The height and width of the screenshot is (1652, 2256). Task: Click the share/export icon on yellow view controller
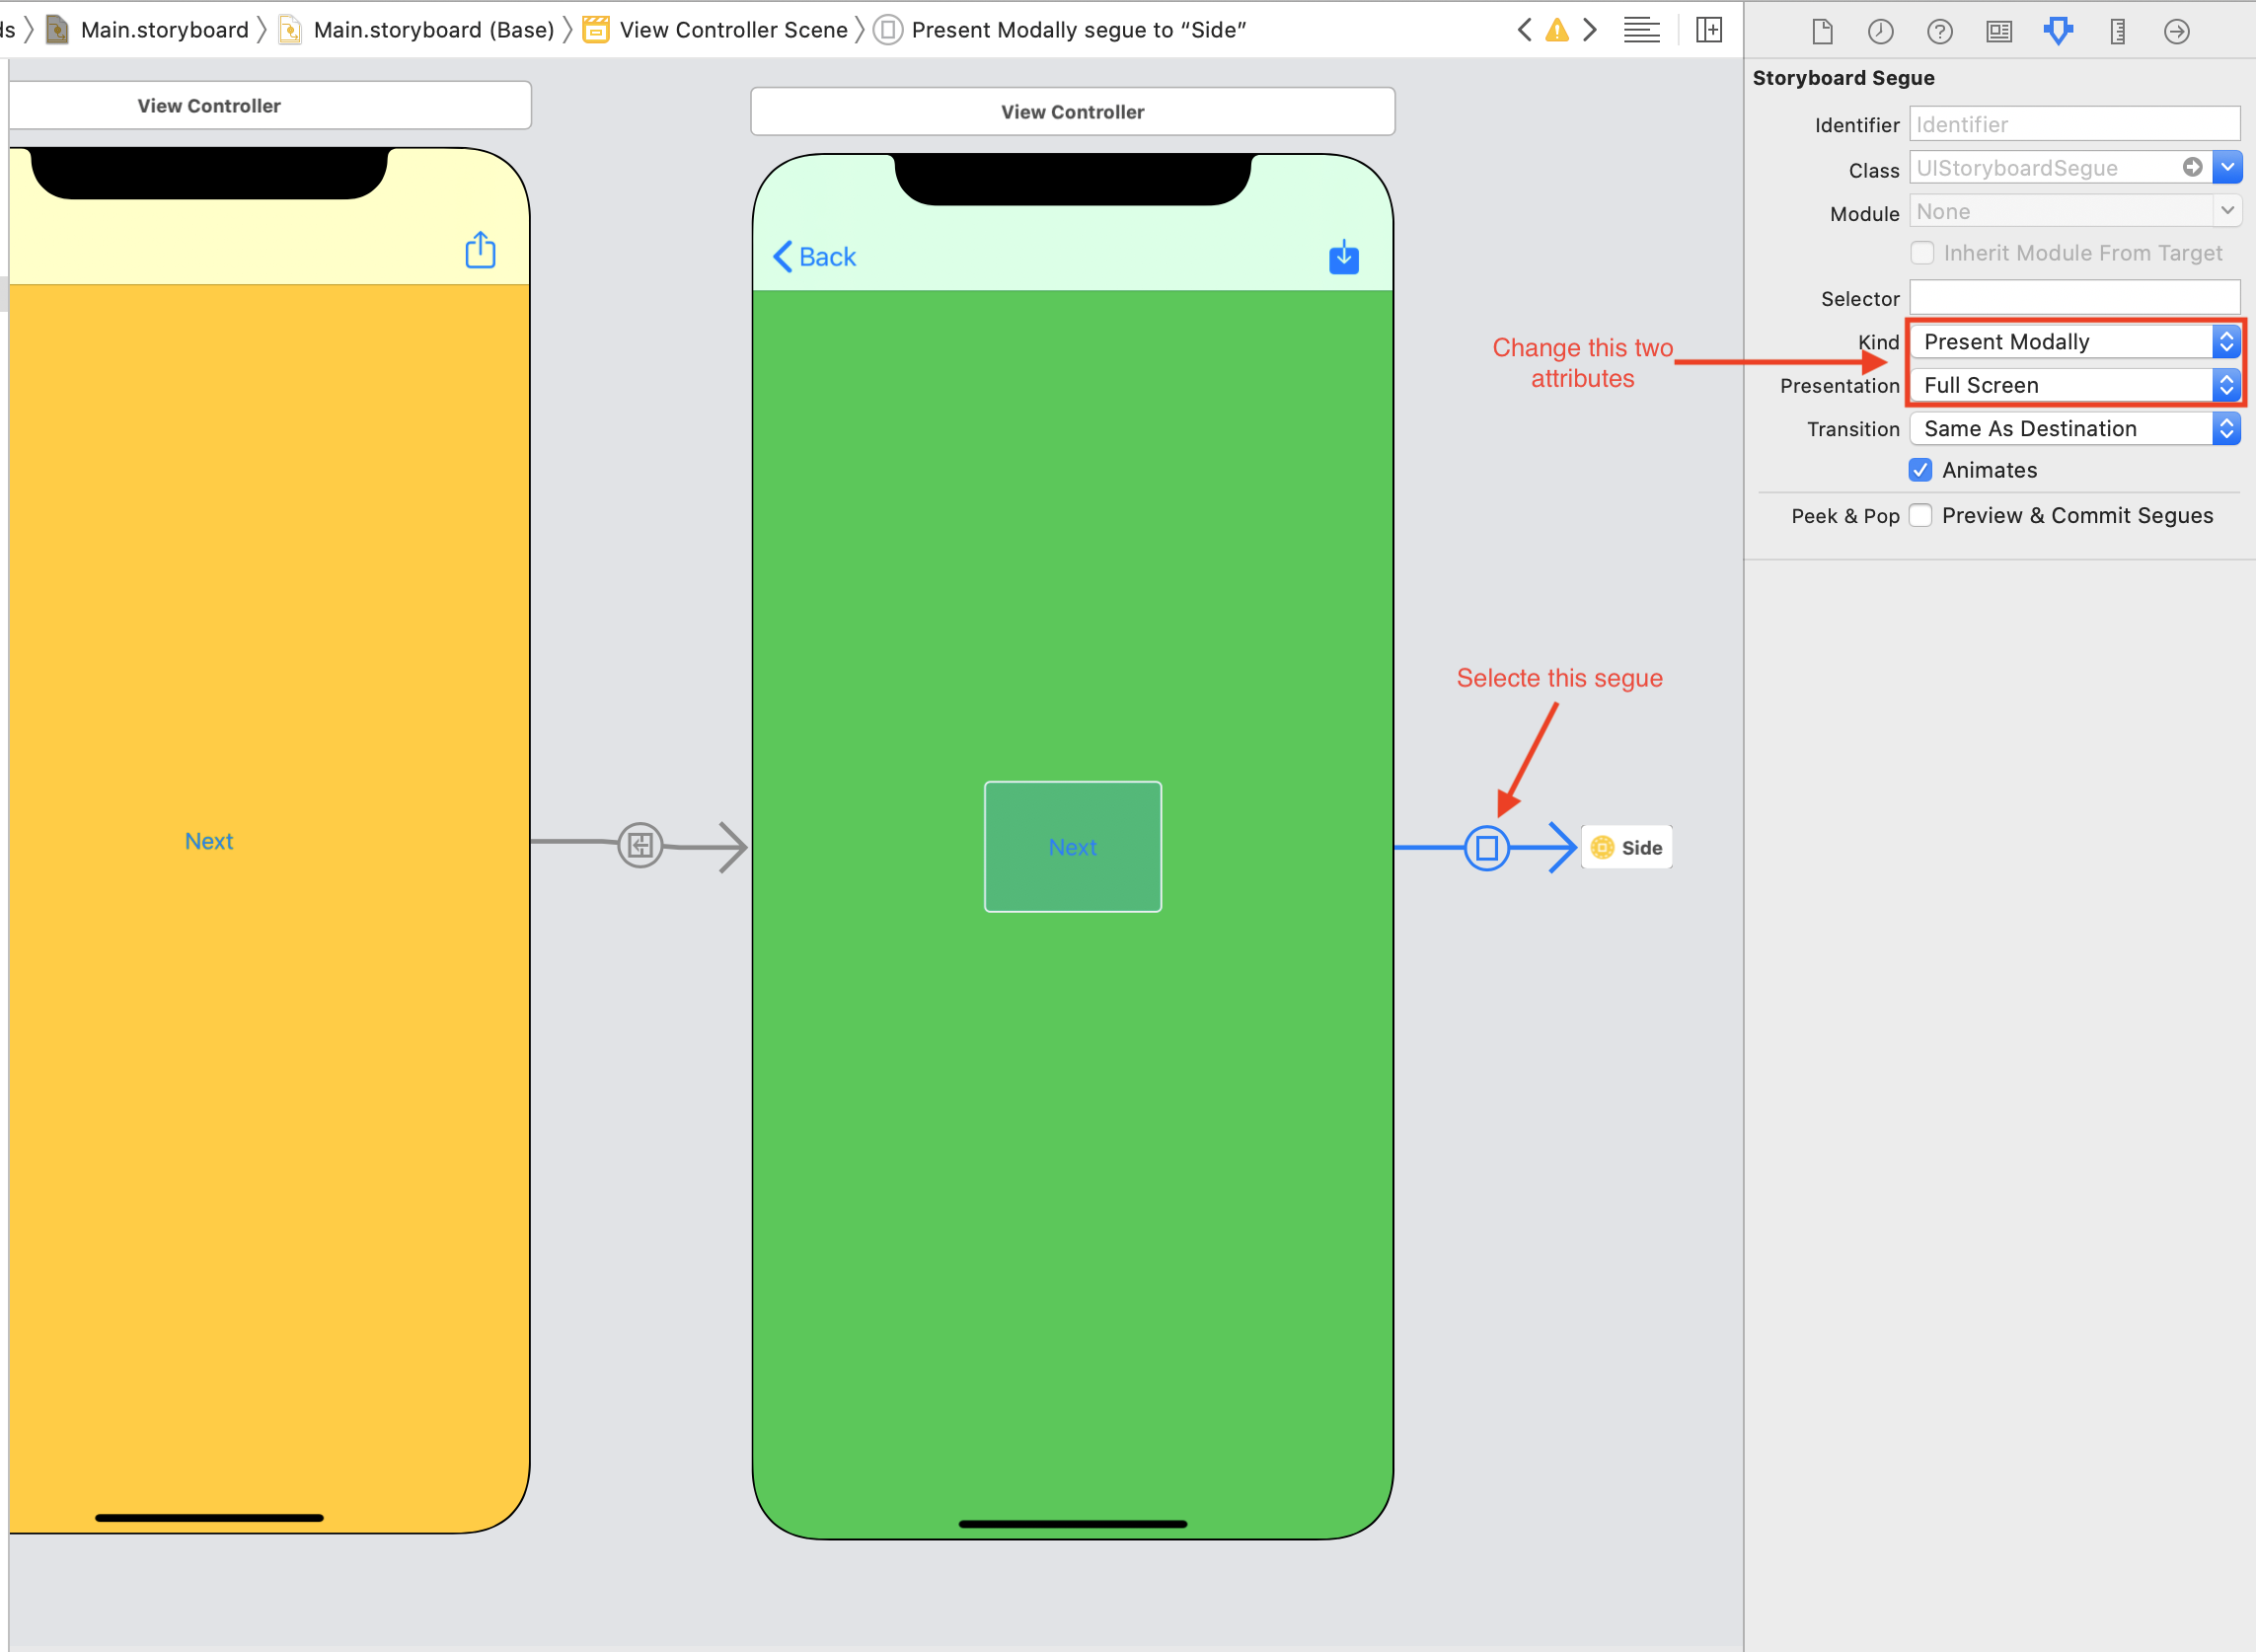click(x=480, y=251)
